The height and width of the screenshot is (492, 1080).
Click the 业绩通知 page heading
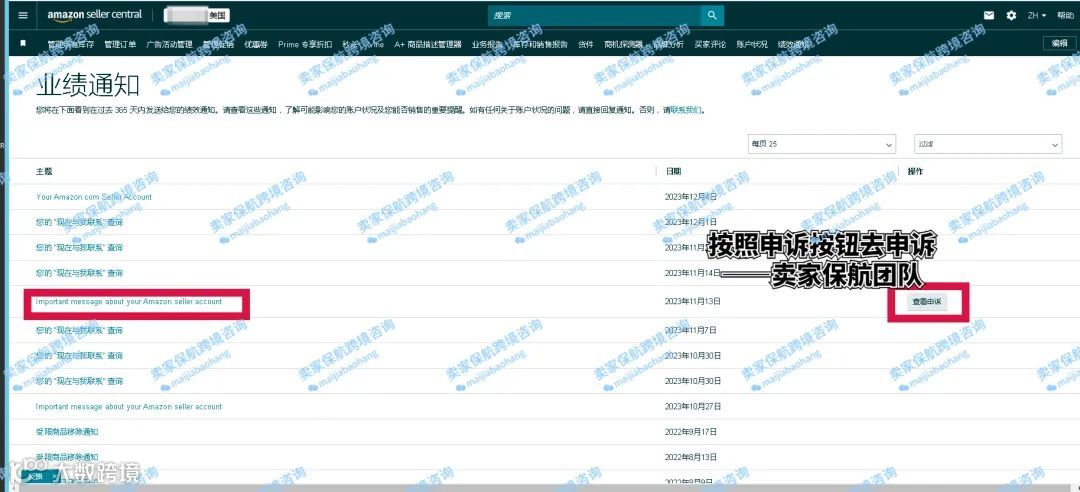tap(87, 85)
